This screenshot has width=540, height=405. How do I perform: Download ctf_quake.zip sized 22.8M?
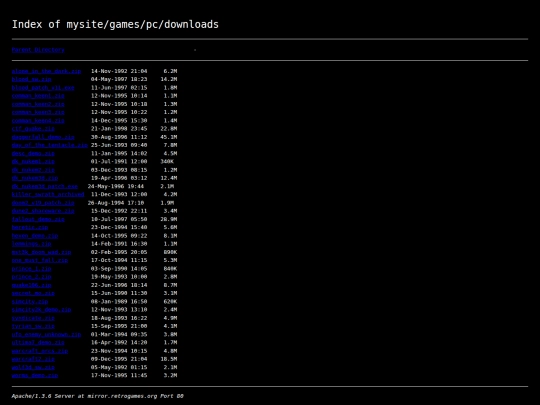click(33, 129)
